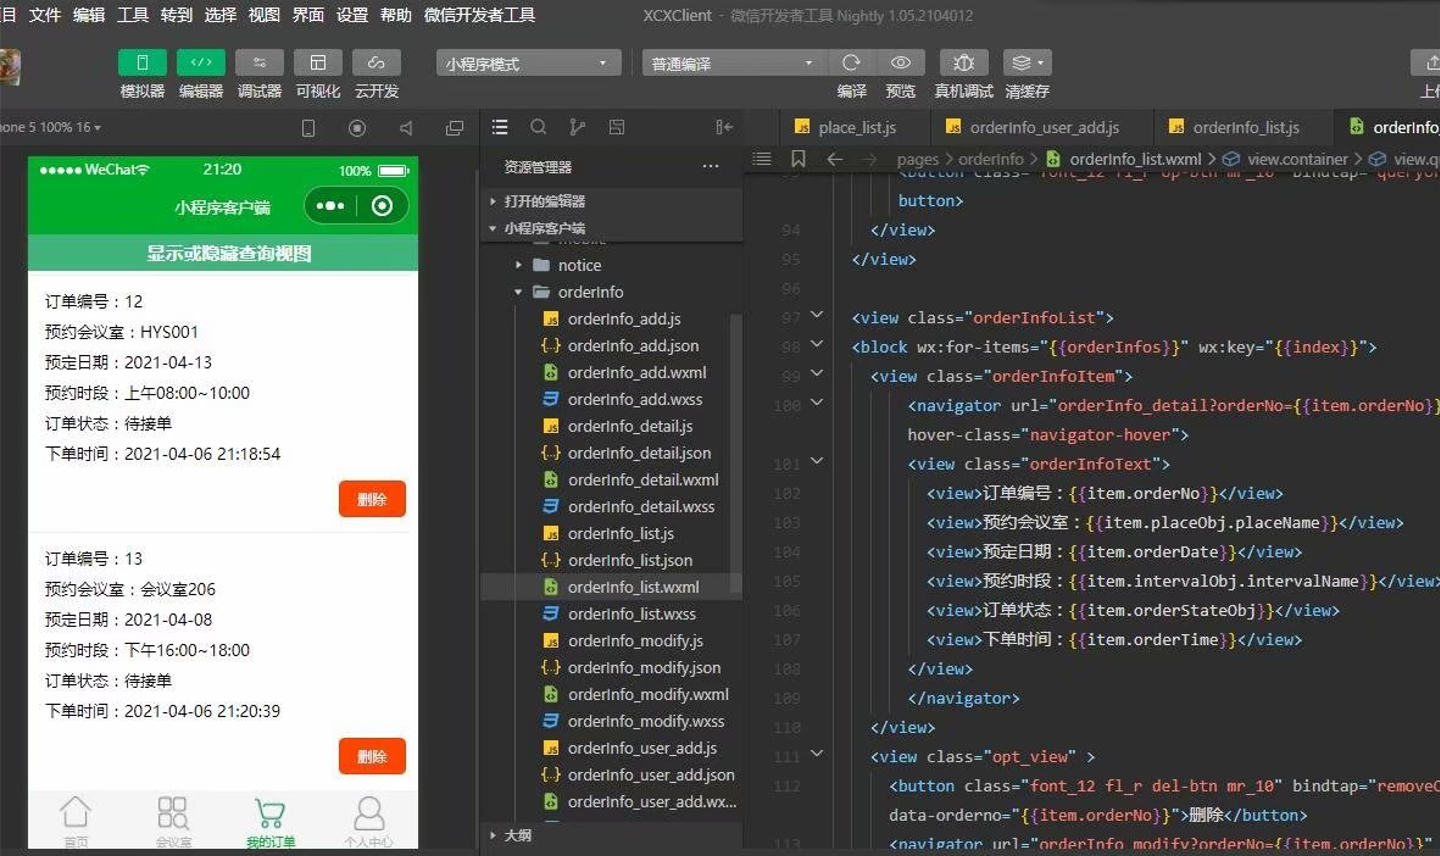Start real device debugging
Image resolution: width=1440 pixels, height=856 pixels.
(963, 63)
